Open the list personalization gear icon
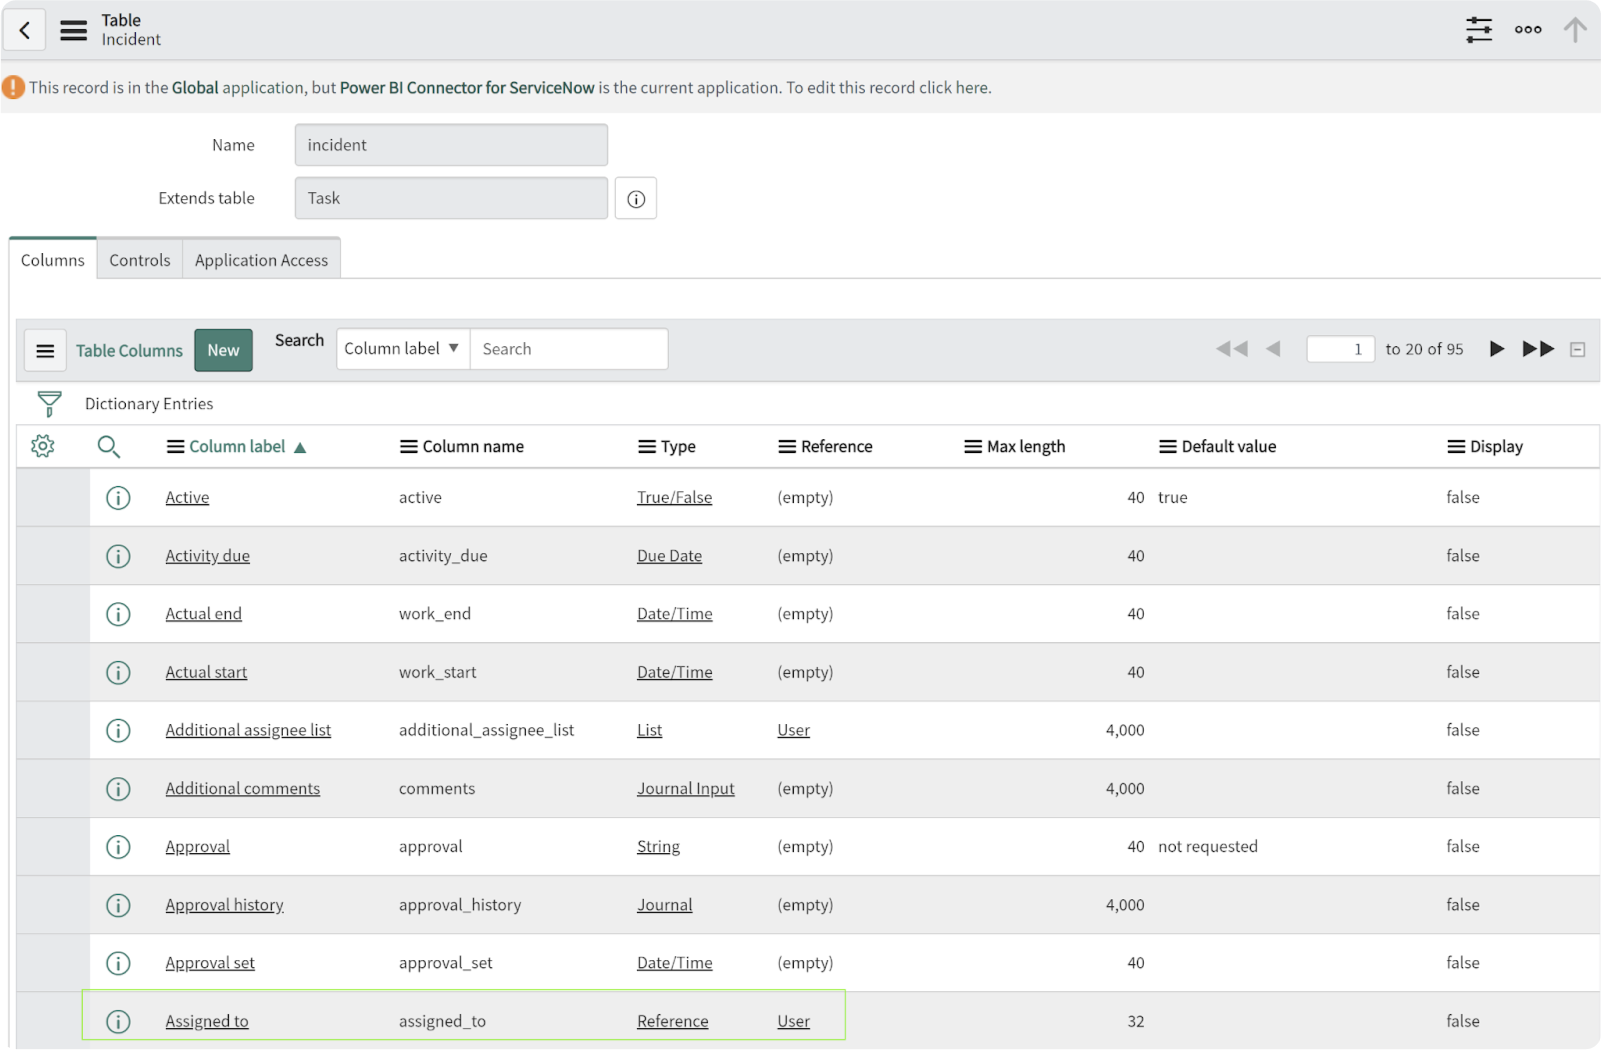The height and width of the screenshot is (1050, 1601). coord(42,446)
